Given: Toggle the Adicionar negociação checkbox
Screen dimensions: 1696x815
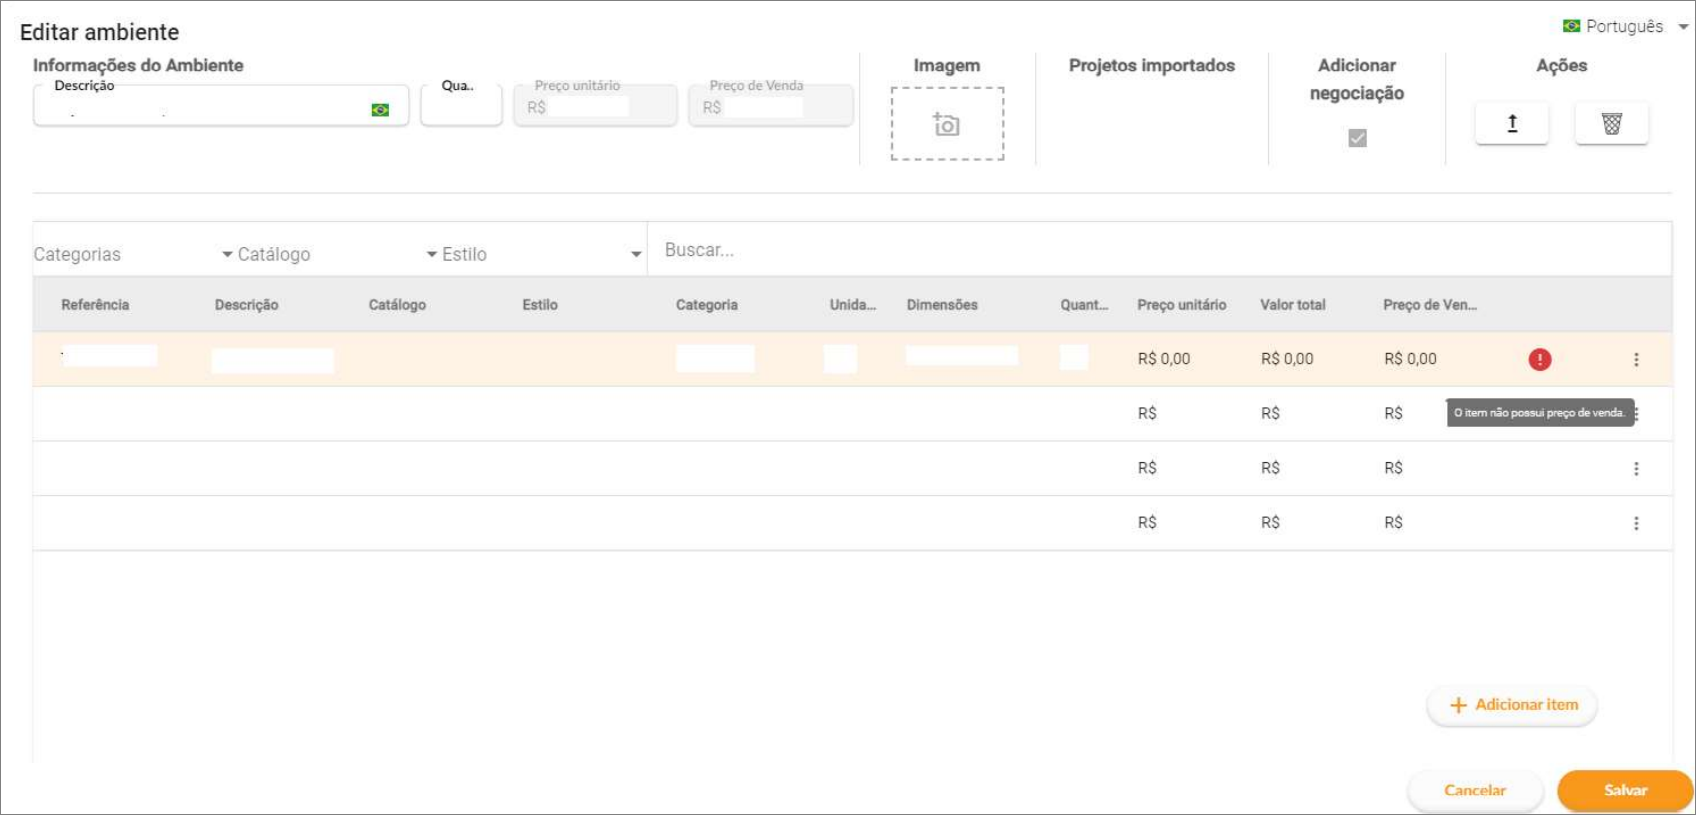Looking at the screenshot, I should [x=1357, y=138].
